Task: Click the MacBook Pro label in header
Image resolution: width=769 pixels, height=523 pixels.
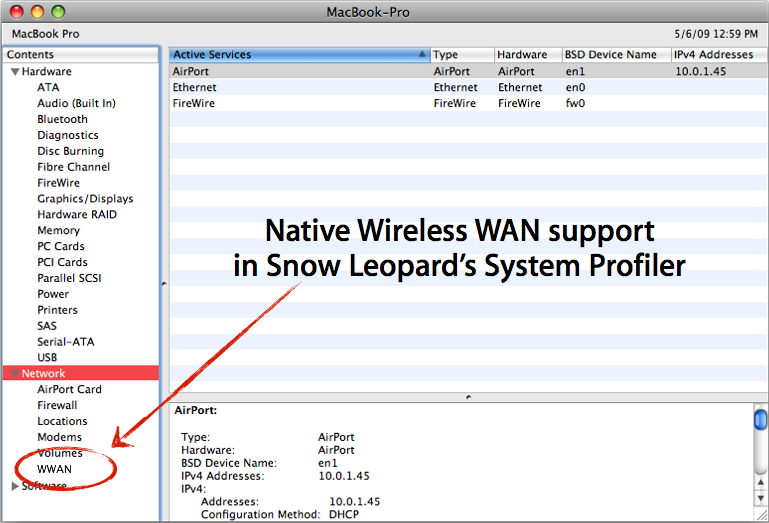Action: click(46, 34)
